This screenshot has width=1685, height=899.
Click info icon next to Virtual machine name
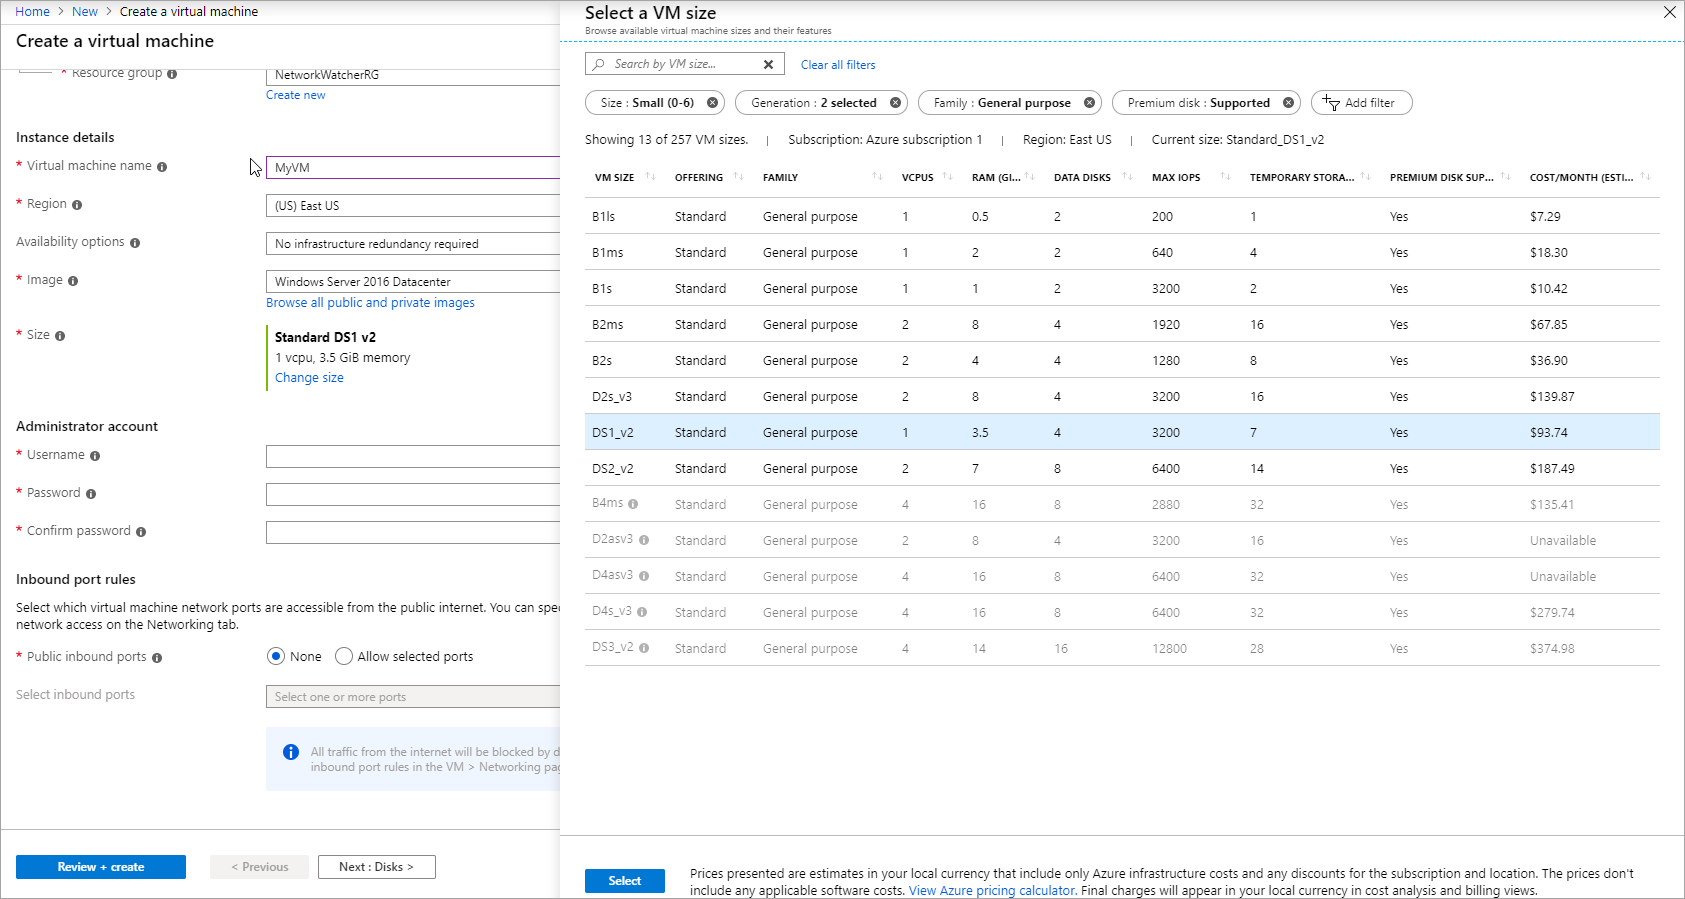coord(162,167)
